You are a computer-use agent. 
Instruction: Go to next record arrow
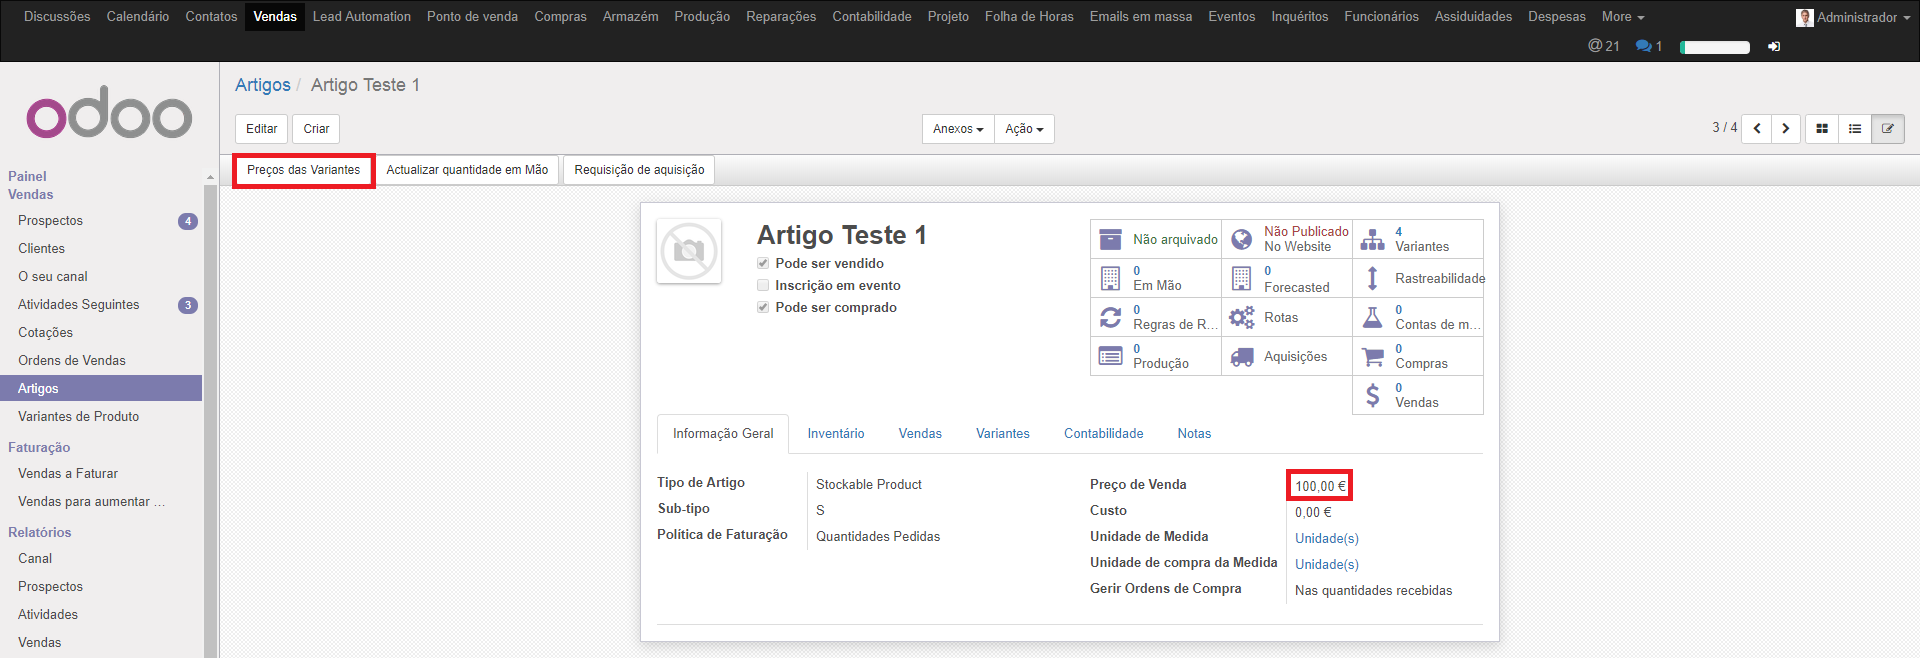click(1786, 129)
